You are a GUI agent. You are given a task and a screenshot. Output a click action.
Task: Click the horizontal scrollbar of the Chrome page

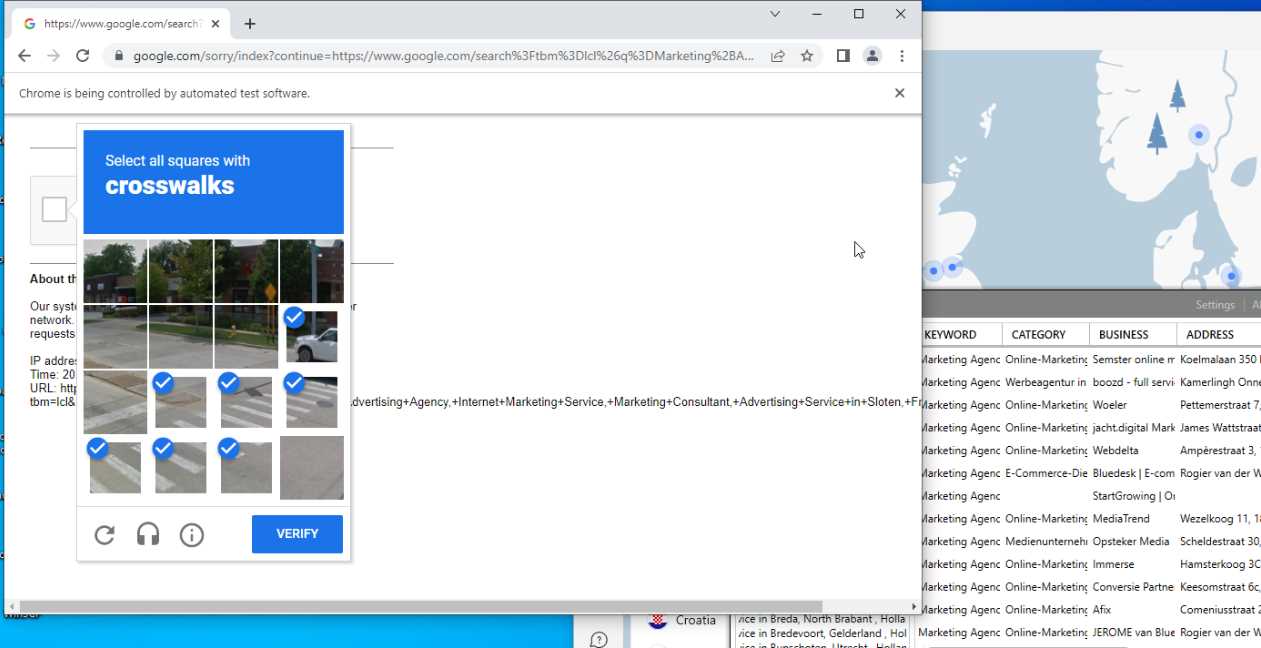[x=420, y=607]
